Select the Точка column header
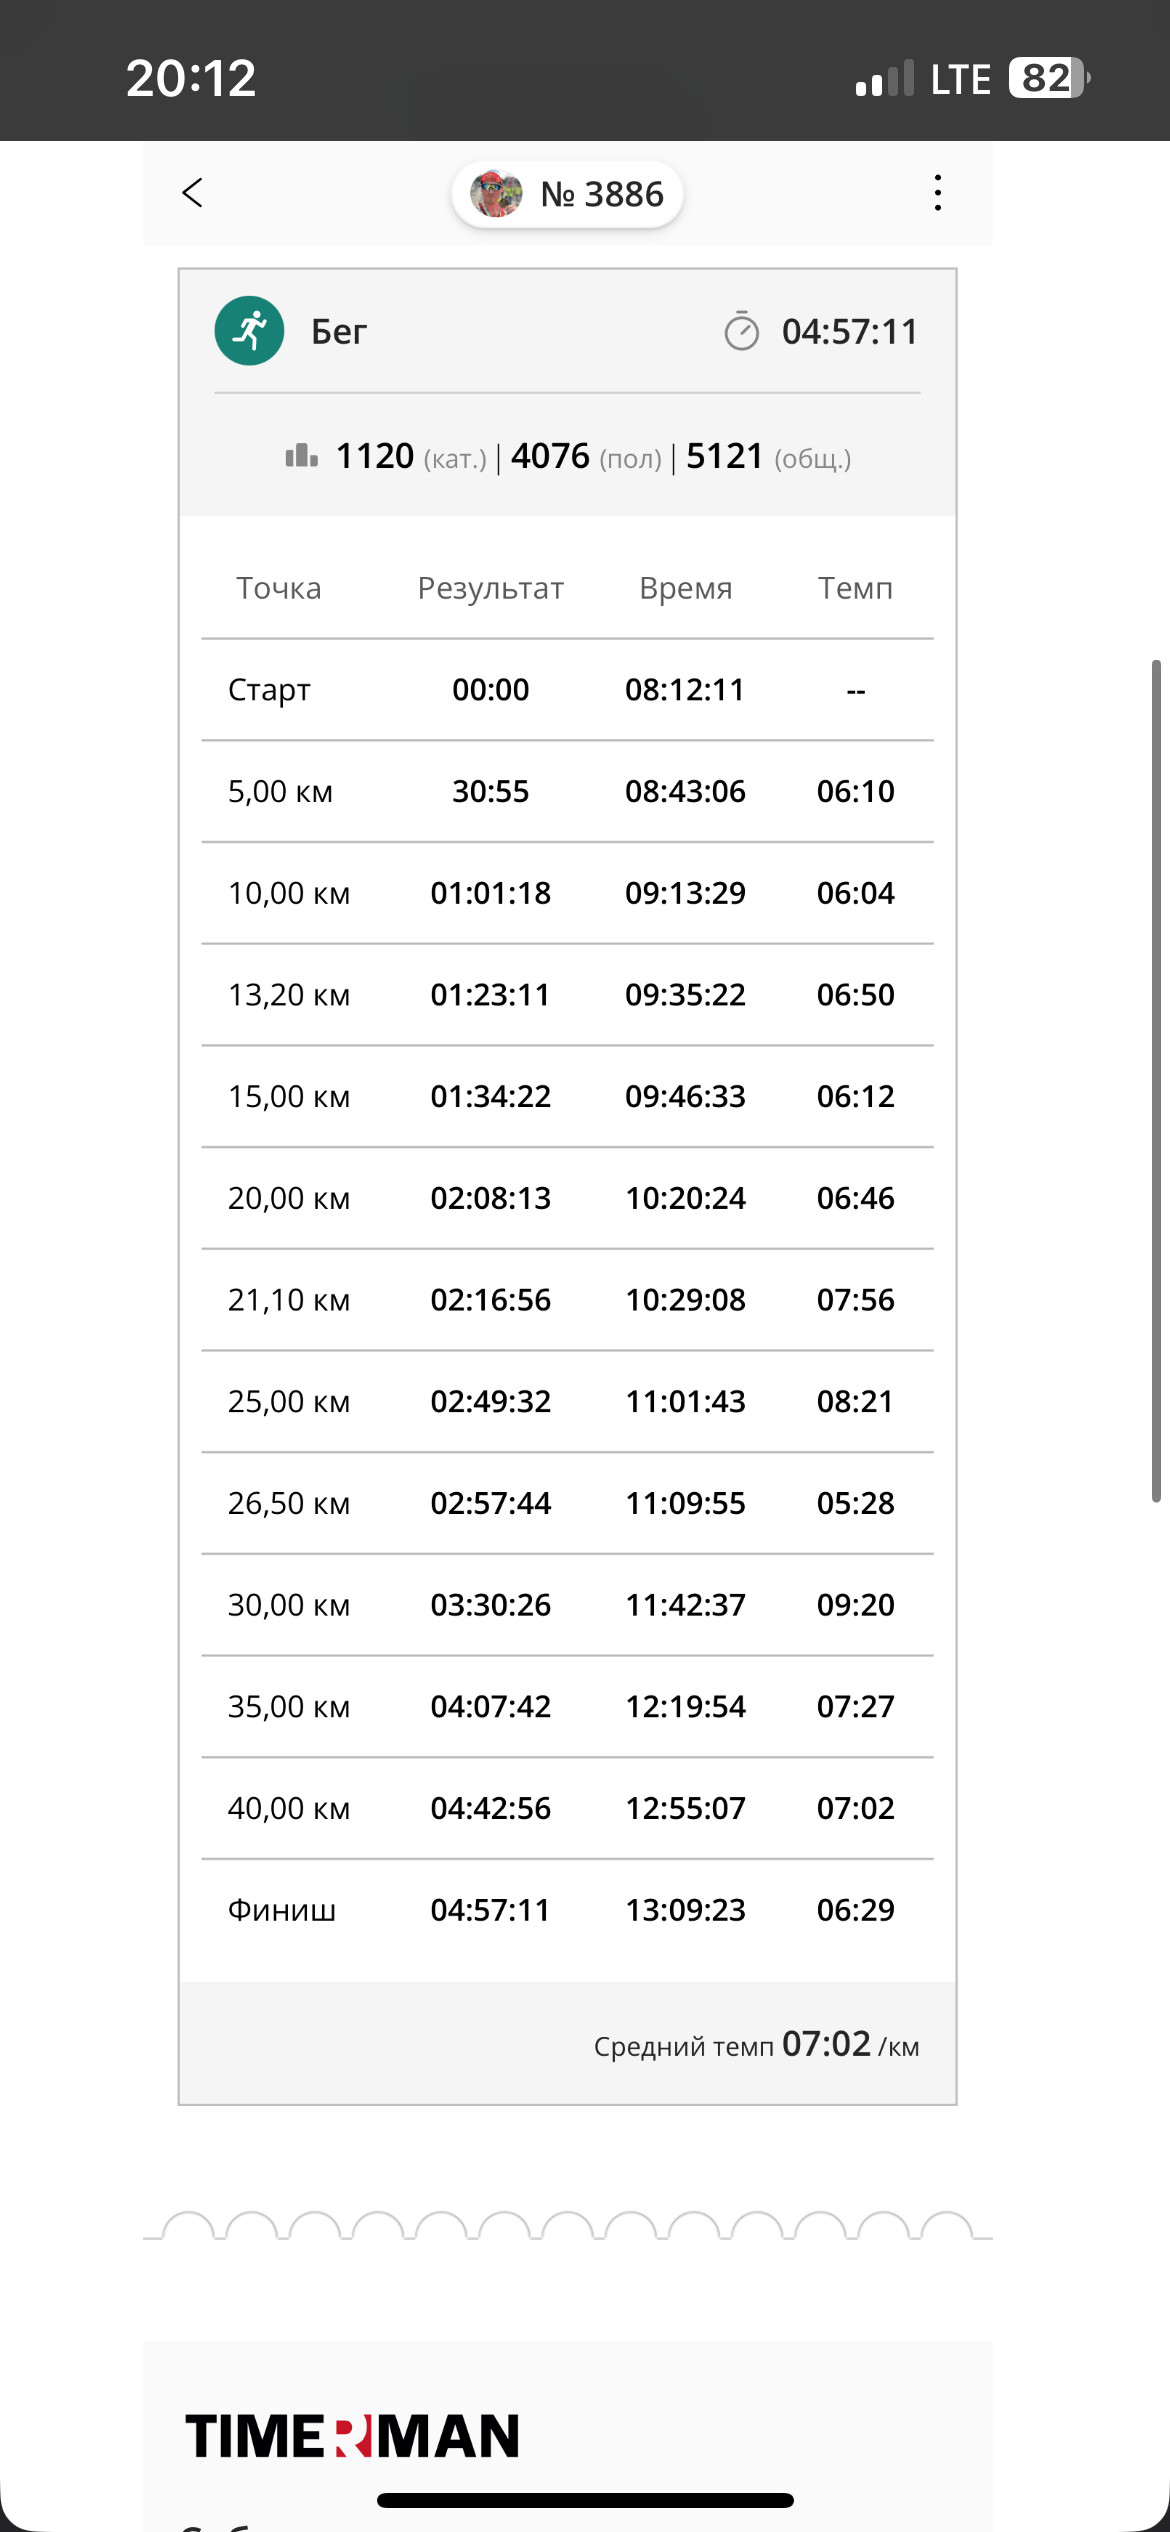Viewport: 1170px width, 2532px height. 279,588
